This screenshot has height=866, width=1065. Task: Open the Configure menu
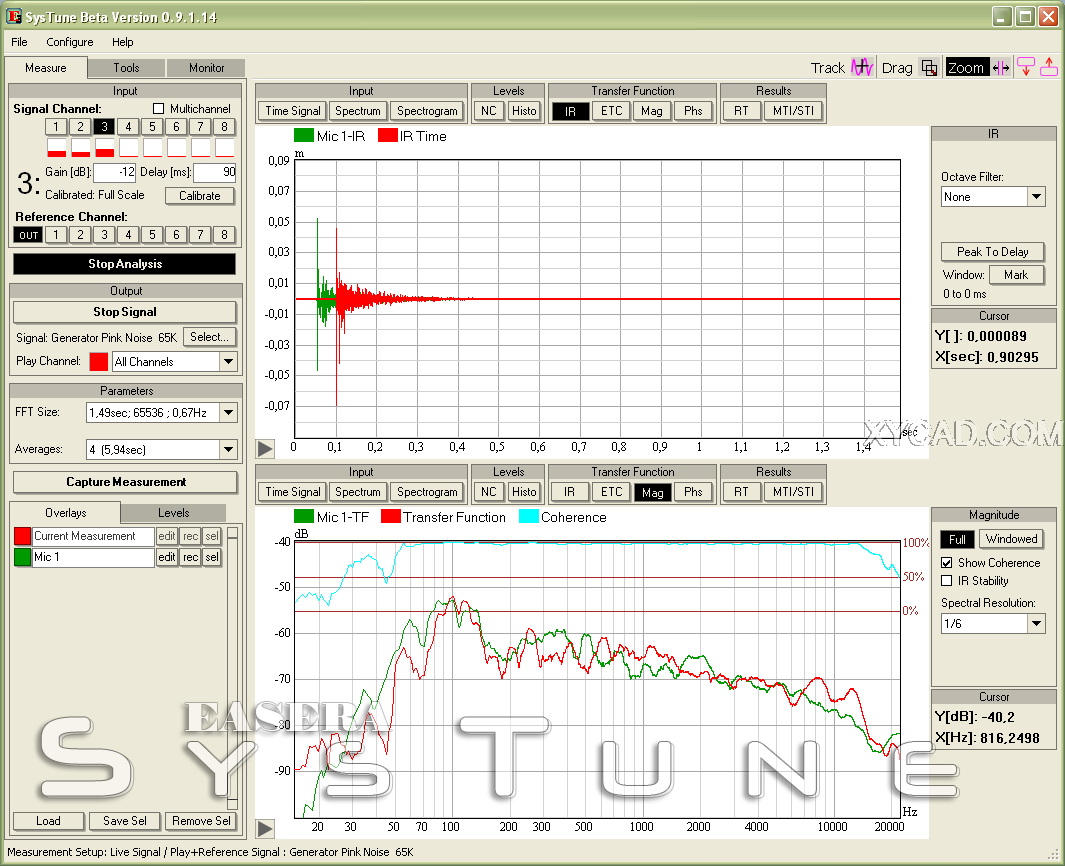(x=70, y=42)
